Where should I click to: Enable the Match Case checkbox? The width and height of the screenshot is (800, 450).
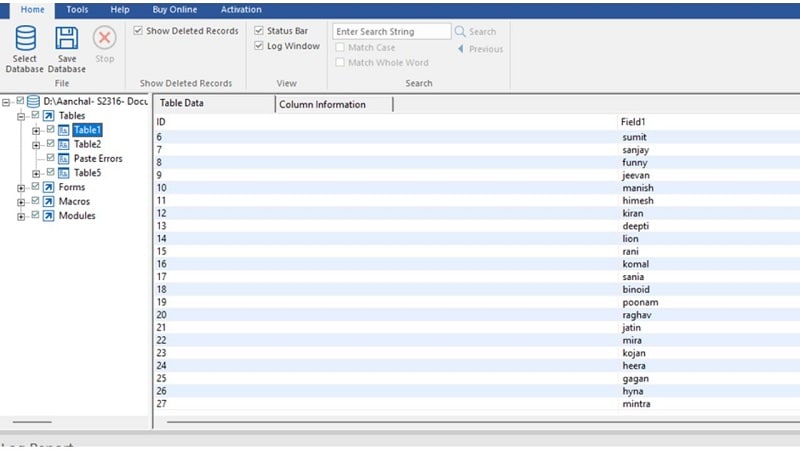coord(340,47)
